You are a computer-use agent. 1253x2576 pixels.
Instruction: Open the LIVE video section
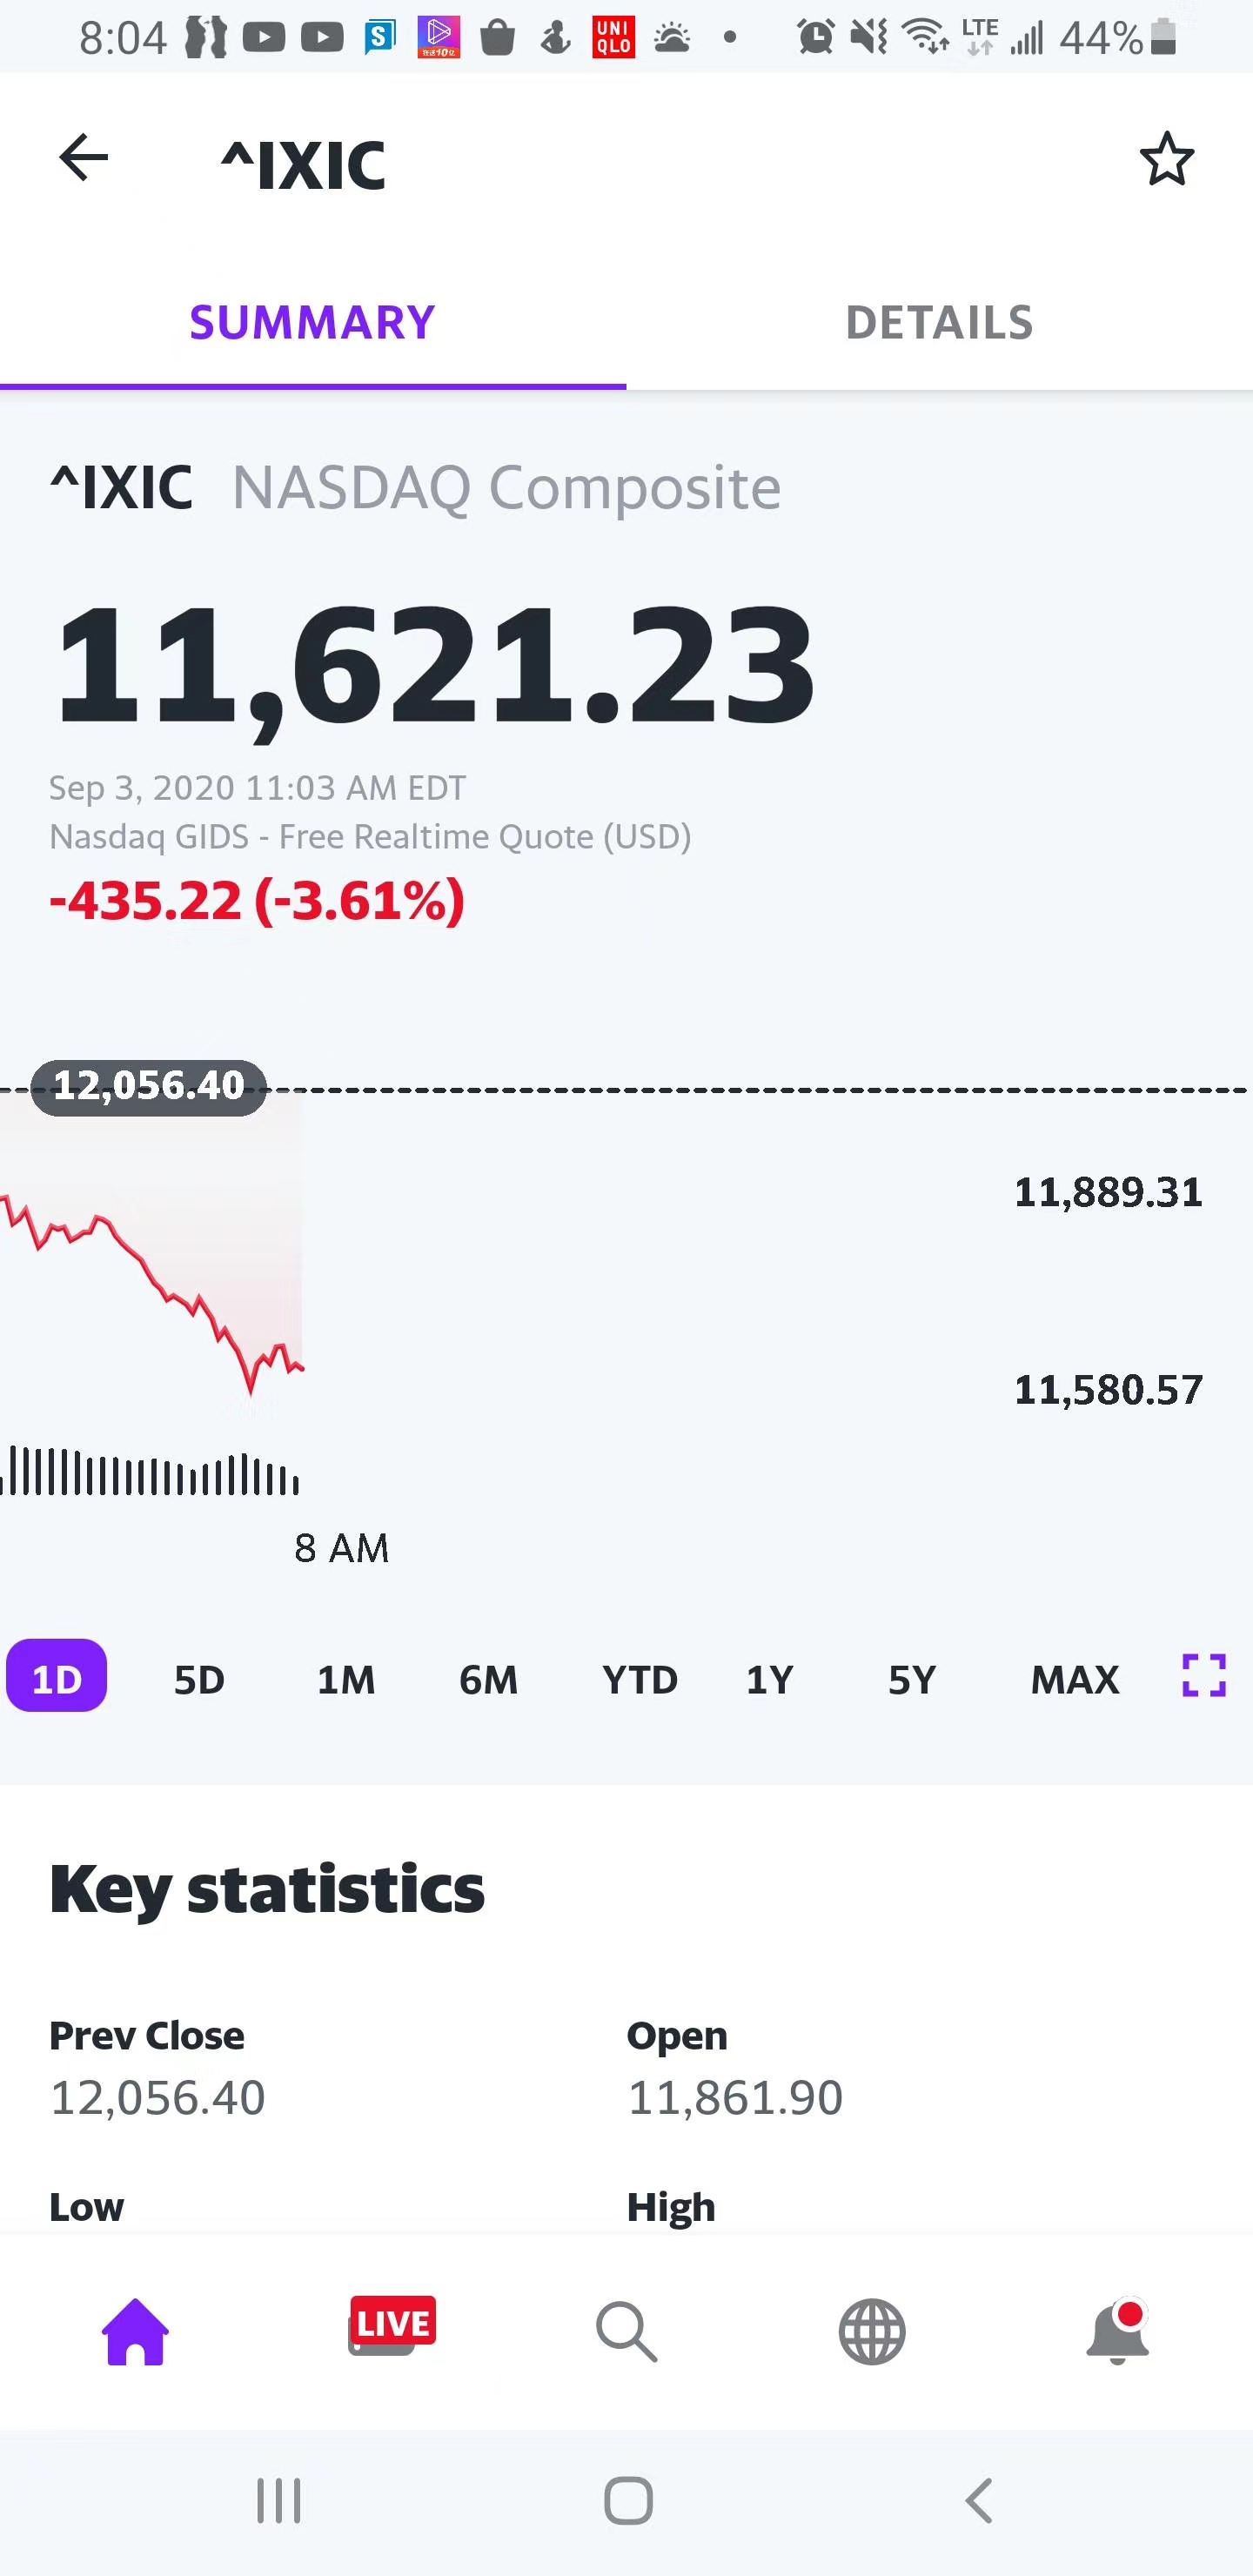tap(392, 2326)
